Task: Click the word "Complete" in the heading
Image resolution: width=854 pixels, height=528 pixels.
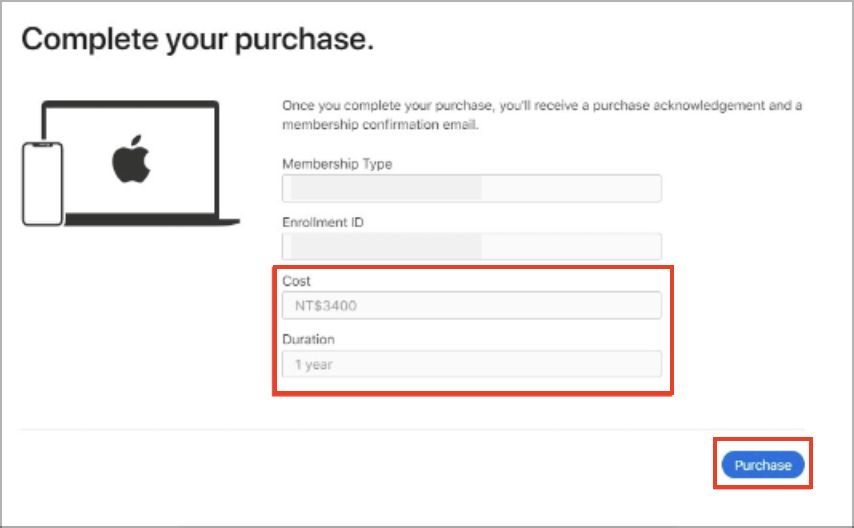Action: pyautogui.click(x=90, y=40)
